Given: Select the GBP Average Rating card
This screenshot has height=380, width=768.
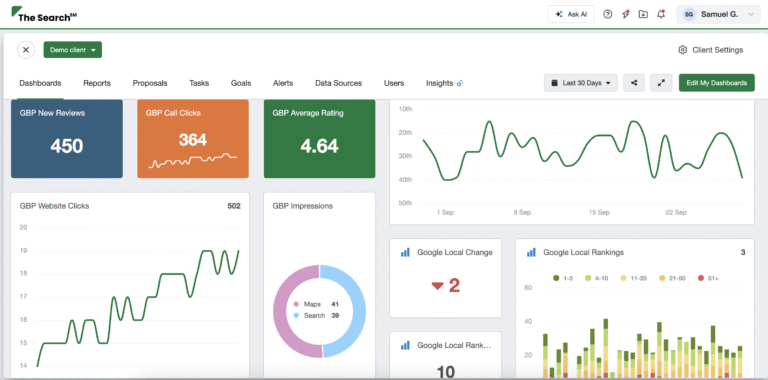Looking at the screenshot, I should tap(319, 139).
